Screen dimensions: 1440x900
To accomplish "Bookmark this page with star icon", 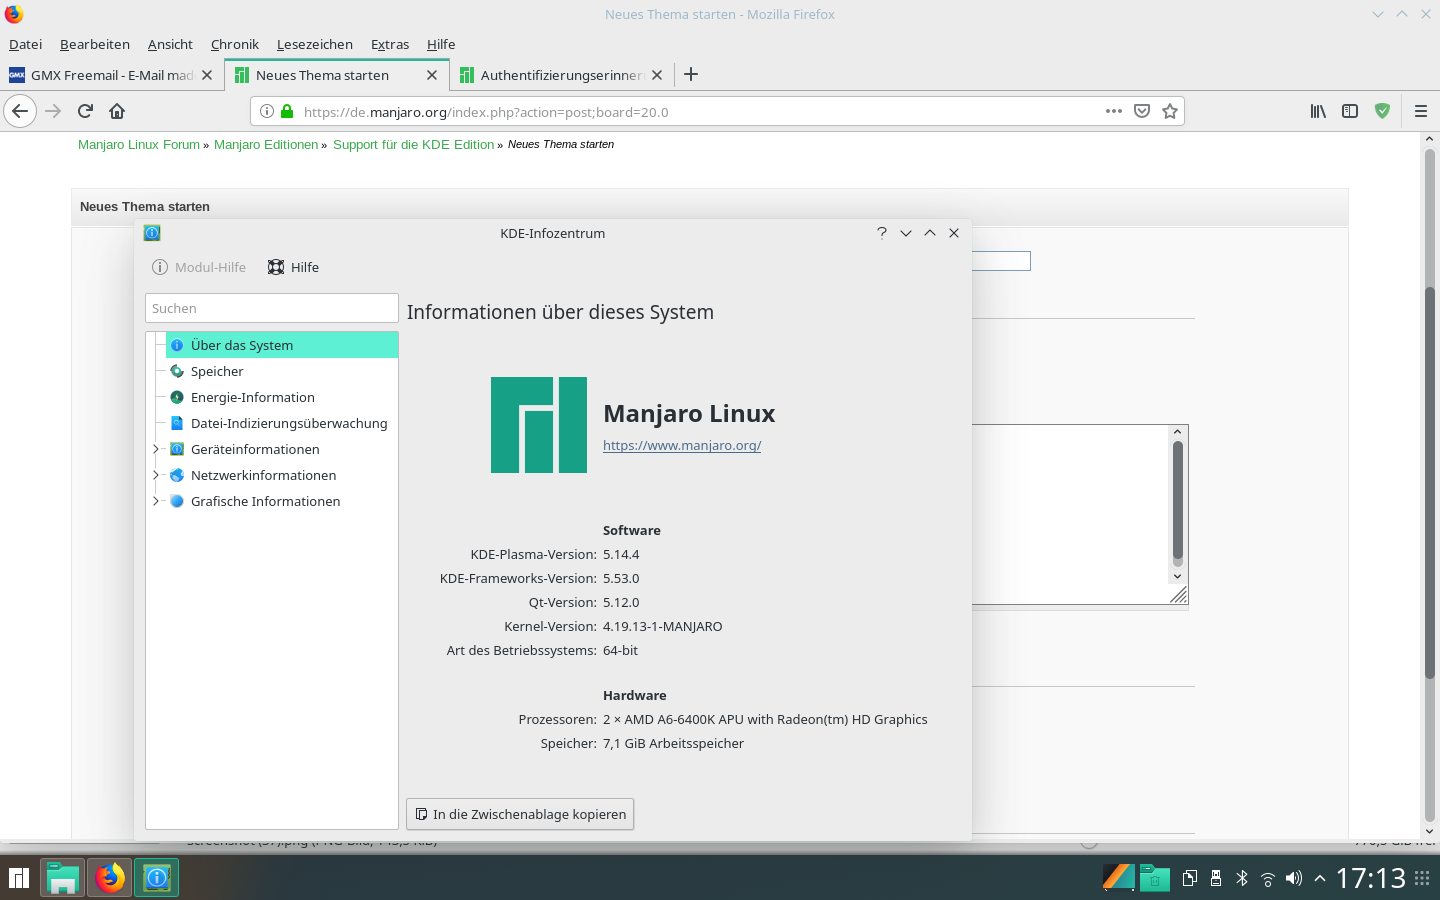I will point(1170,111).
